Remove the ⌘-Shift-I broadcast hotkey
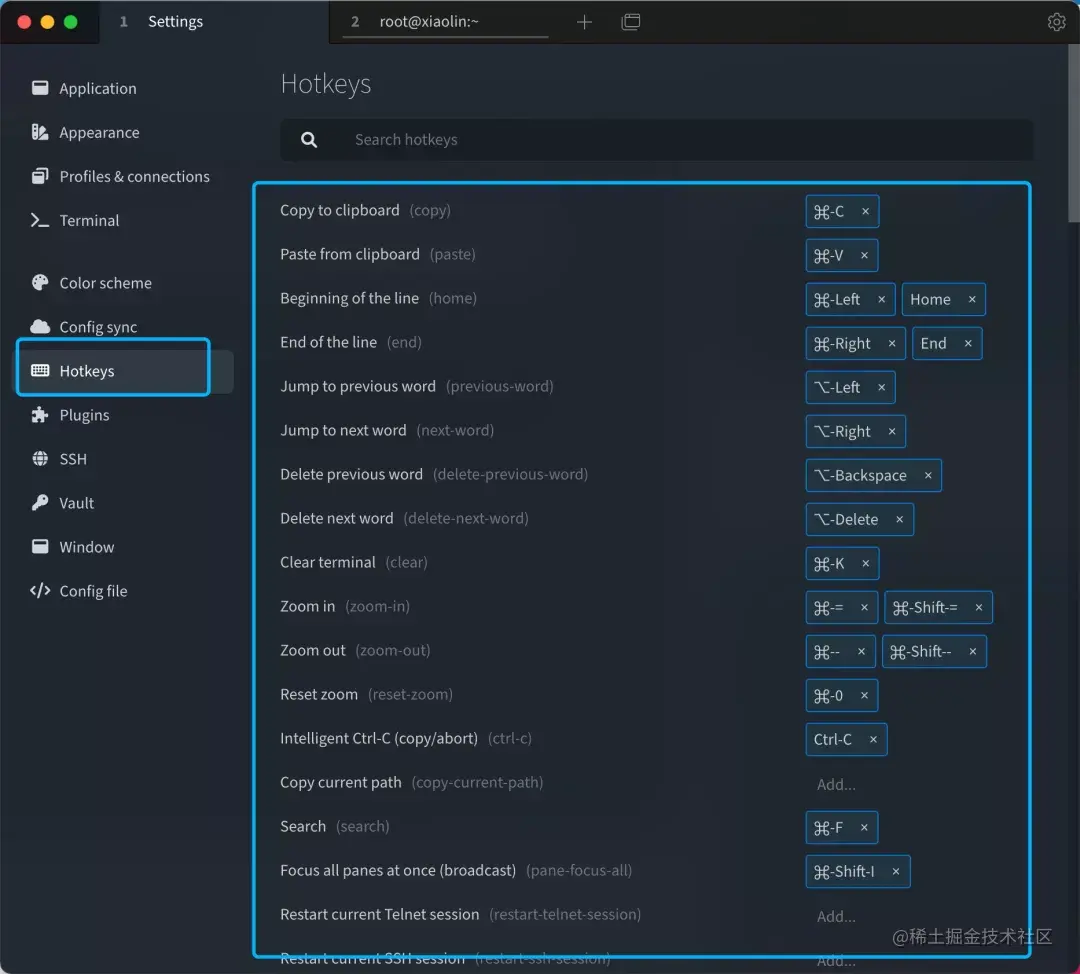1080x974 pixels. [x=895, y=872]
